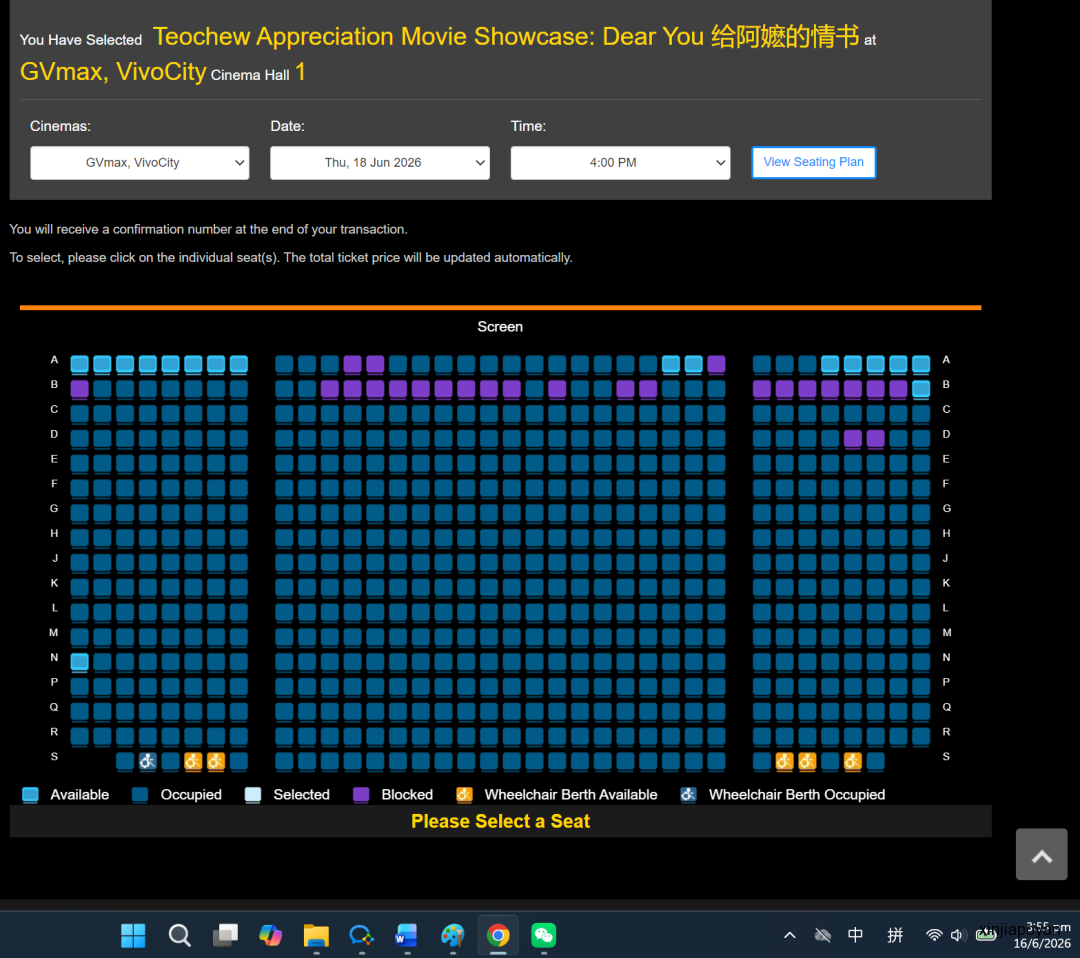
Task: Open the Wi-Fi network tray icon
Action: point(934,935)
